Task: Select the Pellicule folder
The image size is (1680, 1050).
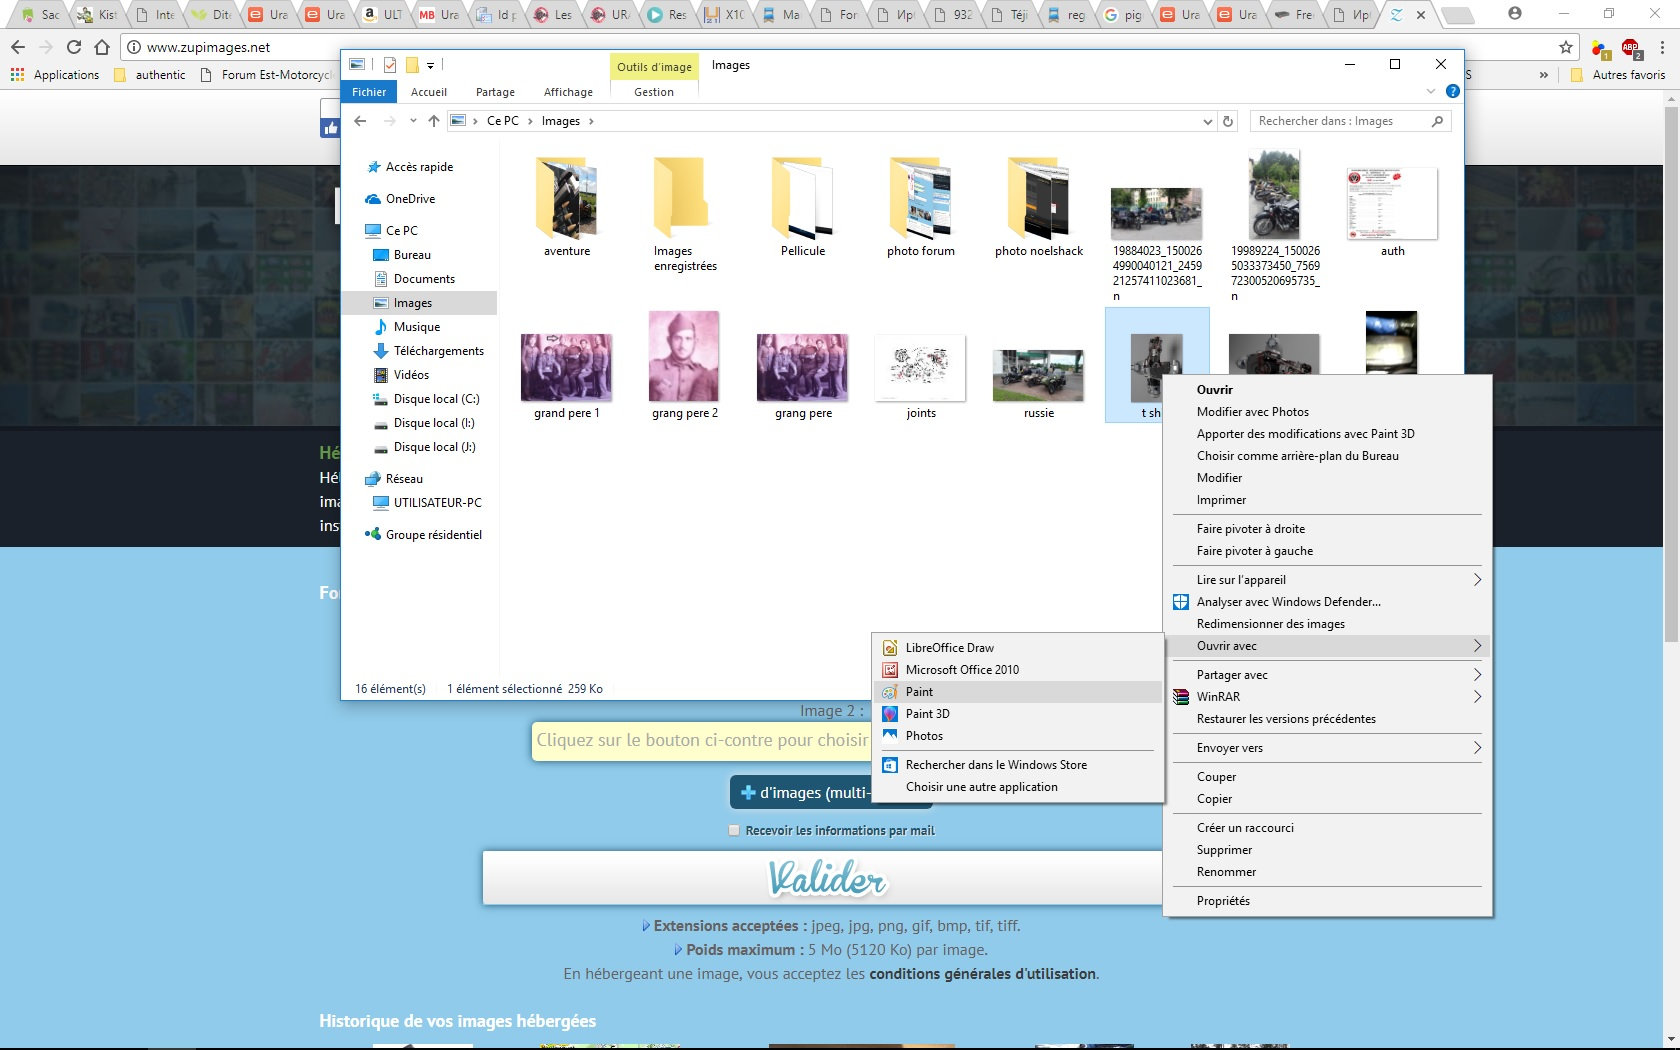Action: (x=803, y=206)
